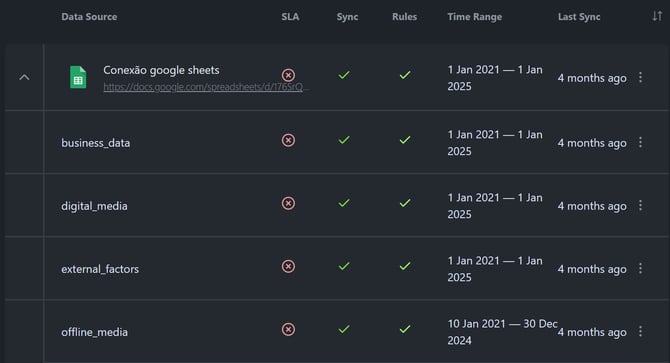Click the 10 Jan 2021 — 30 Dec 2024 range

tap(502, 332)
